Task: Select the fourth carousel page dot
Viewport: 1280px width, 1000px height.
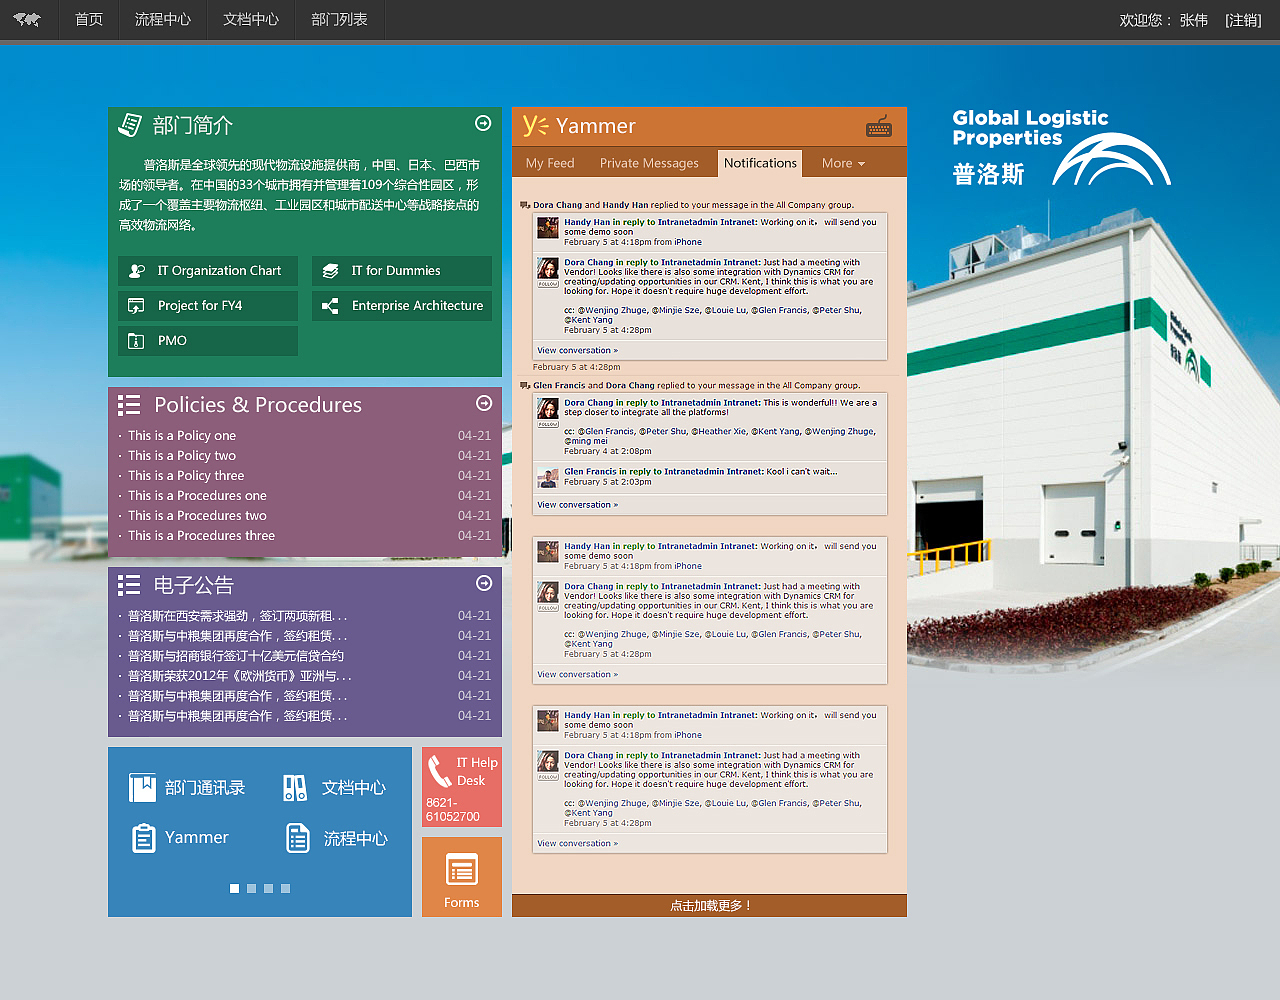Action: pyautogui.click(x=286, y=888)
